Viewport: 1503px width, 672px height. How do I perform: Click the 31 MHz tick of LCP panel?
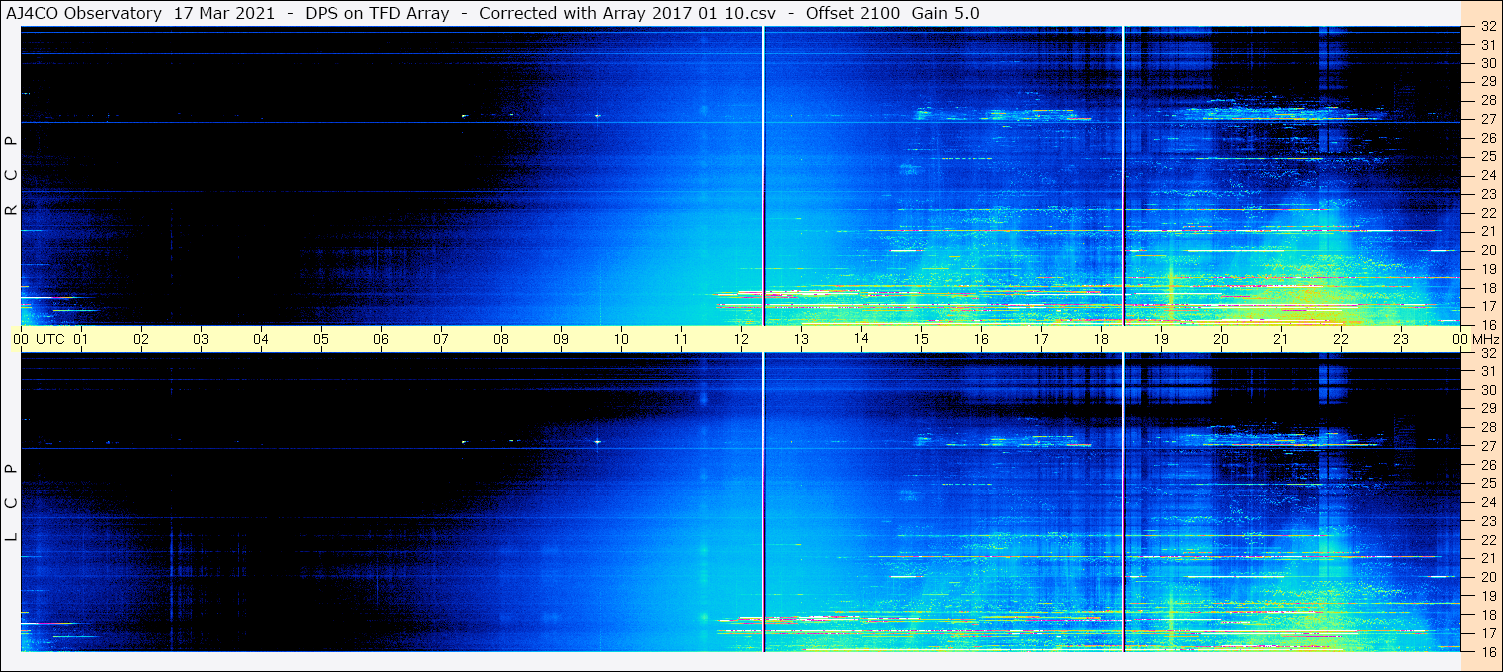click(x=1487, y=371)
